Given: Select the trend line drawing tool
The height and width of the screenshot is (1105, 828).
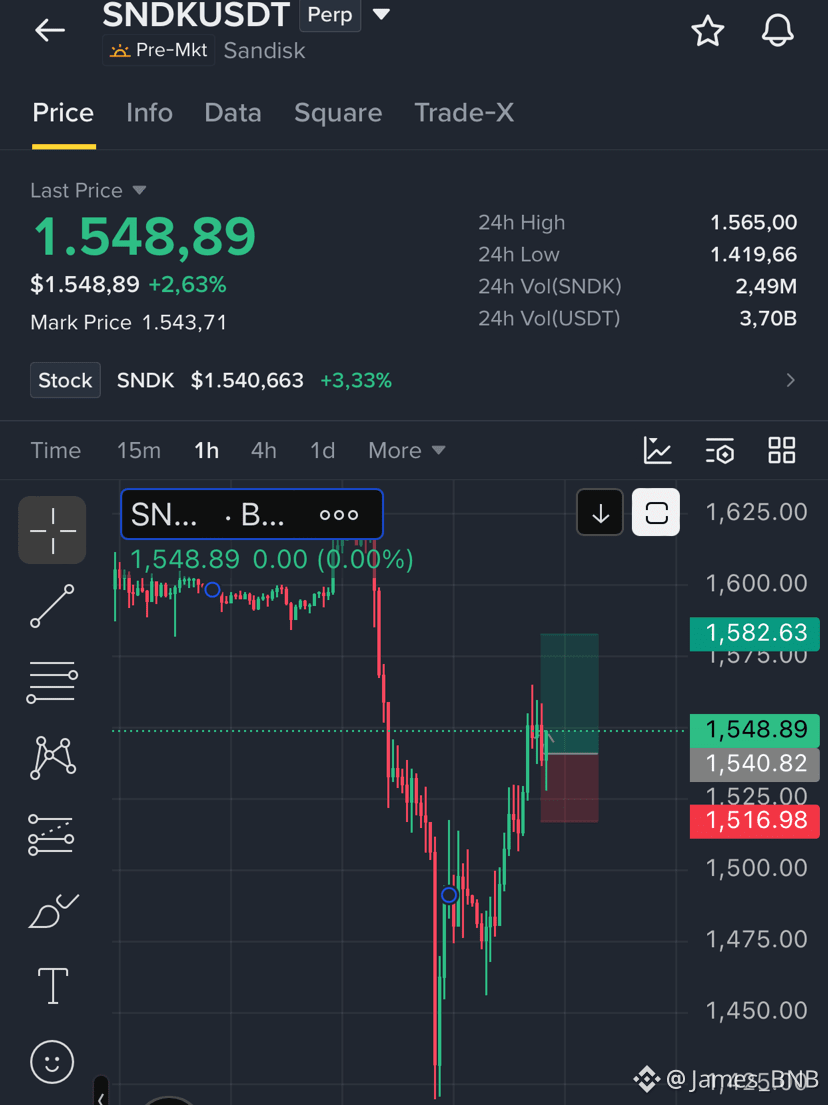Looking at the screenshot, I should 52,606.
